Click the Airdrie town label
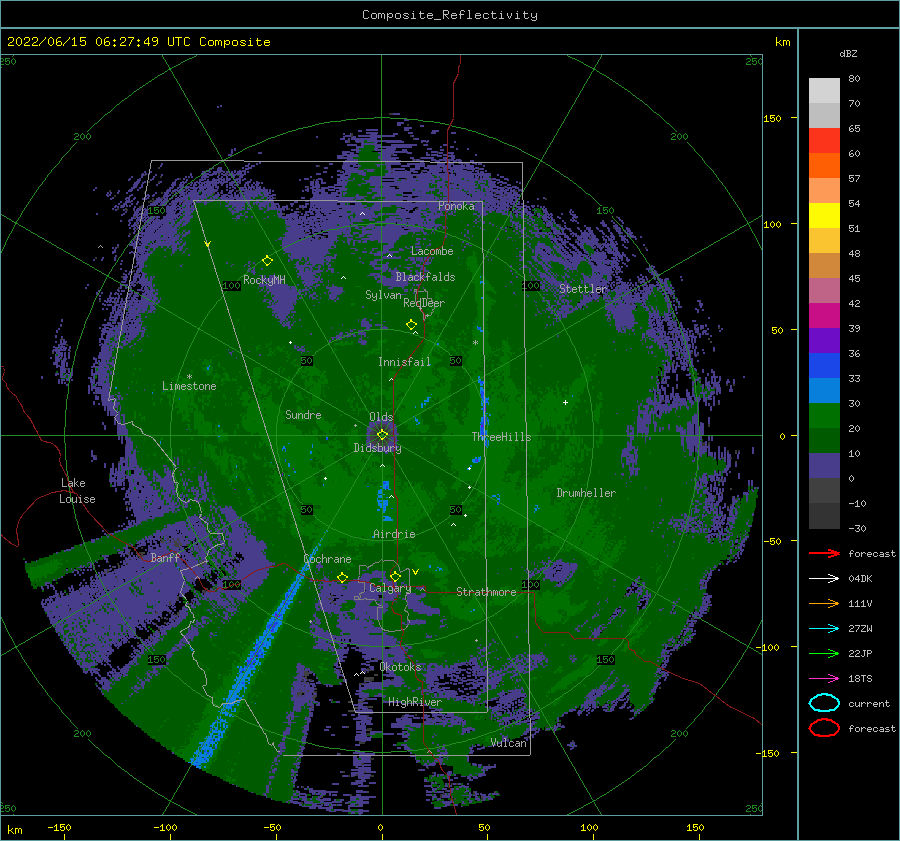900x841 pixels. (x=394, y=534)
